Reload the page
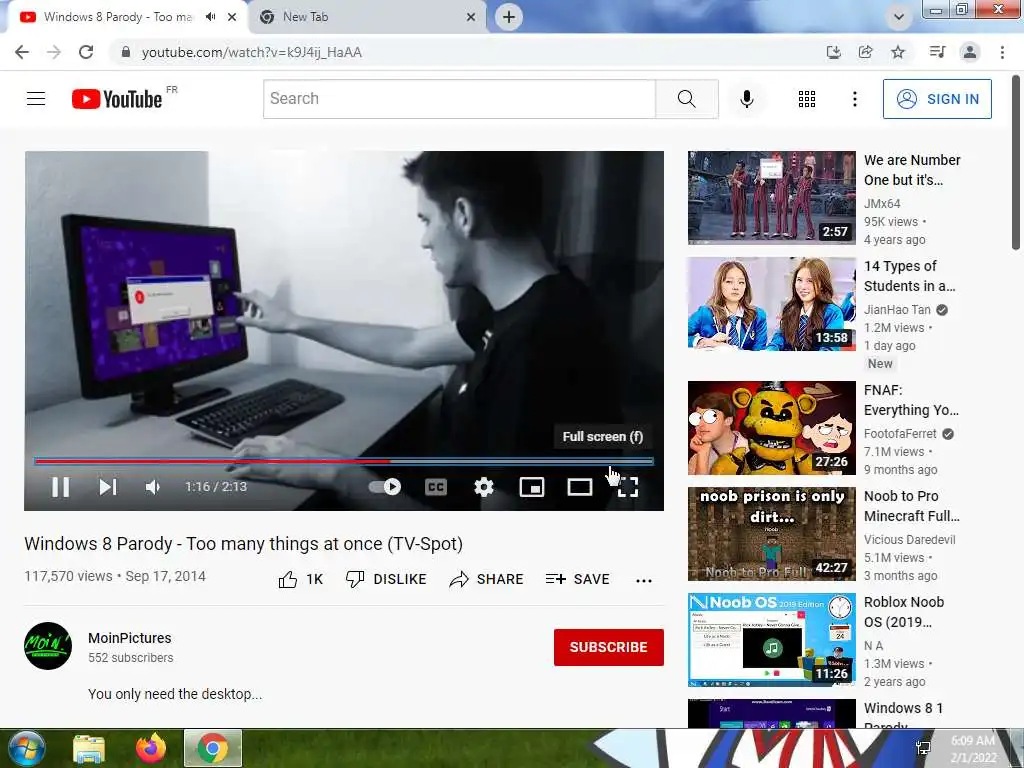1024x768 pixels. pos(86,52)
